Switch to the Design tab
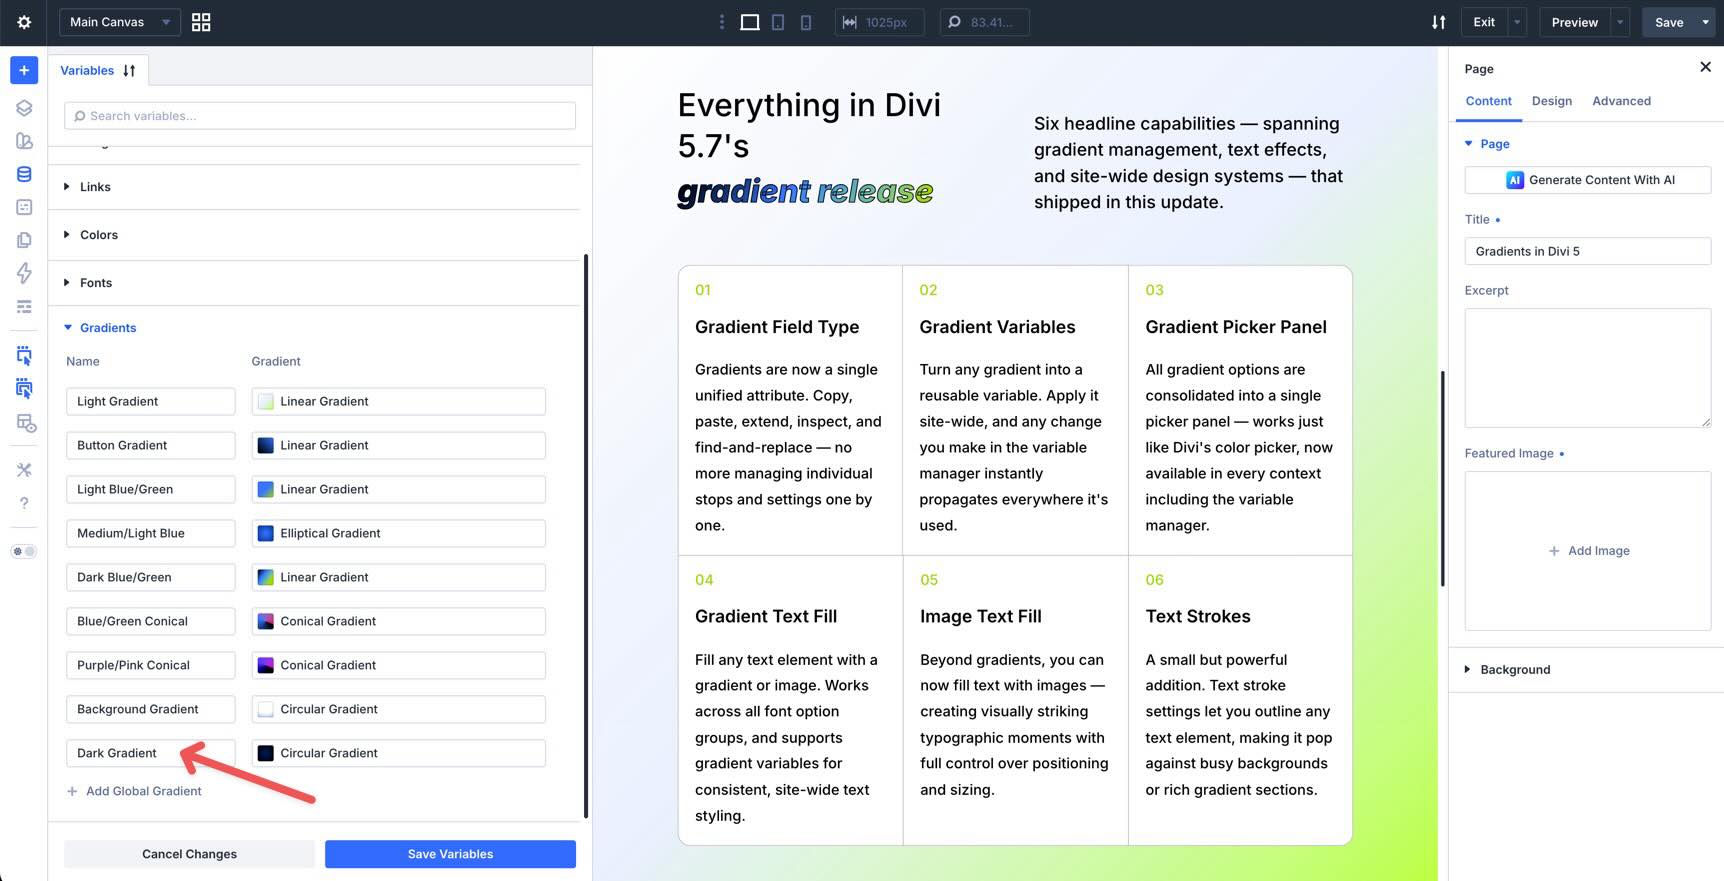The height and width of the screenshot is (881, 1724). 1551,101
